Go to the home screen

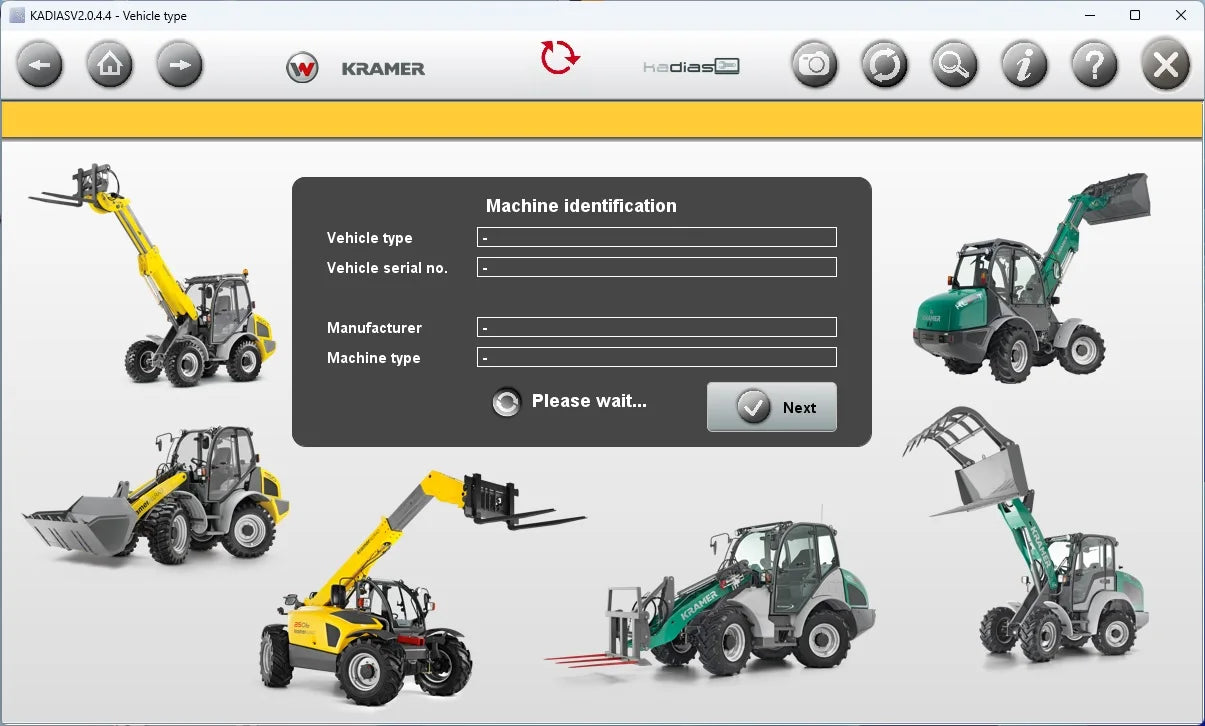pos(110,66)
